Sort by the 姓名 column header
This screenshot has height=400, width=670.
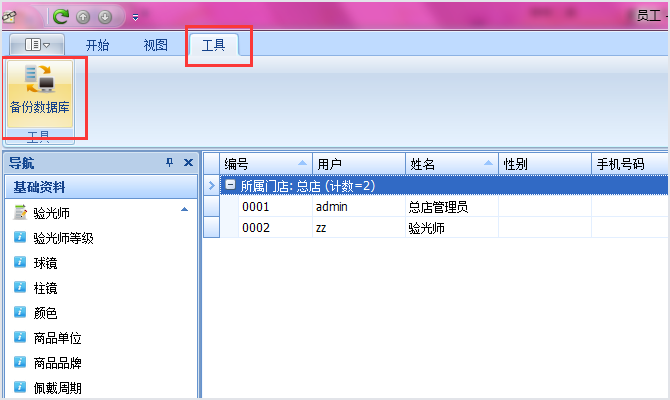click(x=452, y=164)
